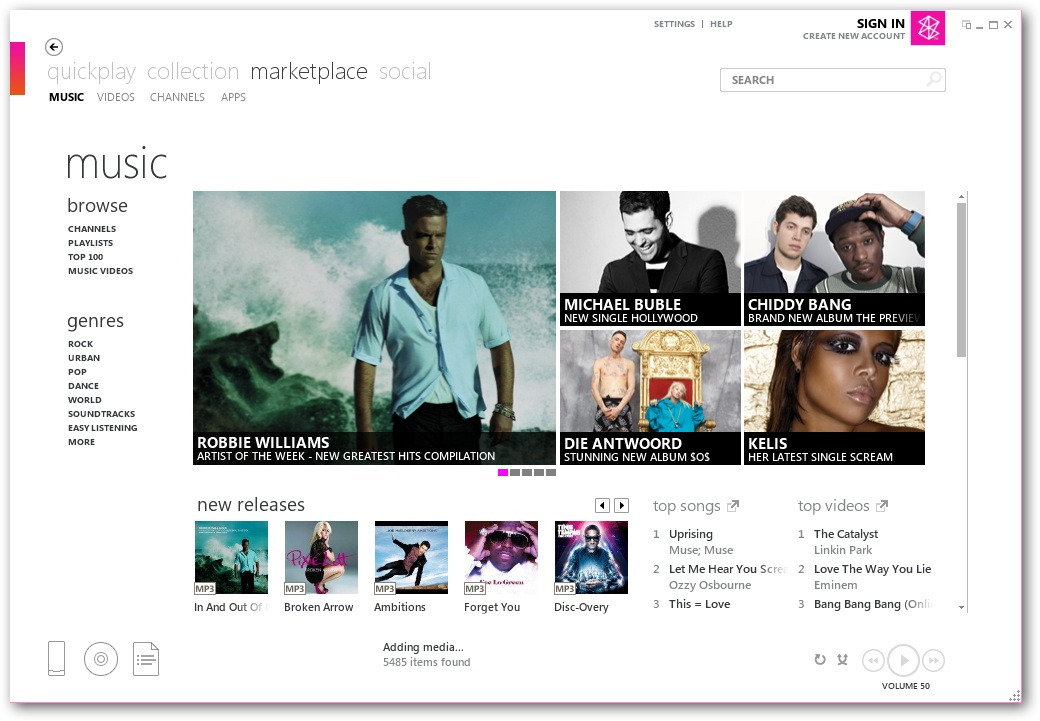The width and height of the screenshot is (1040, 721).
Task: Browse TOP 100
Action: (86, 257)
